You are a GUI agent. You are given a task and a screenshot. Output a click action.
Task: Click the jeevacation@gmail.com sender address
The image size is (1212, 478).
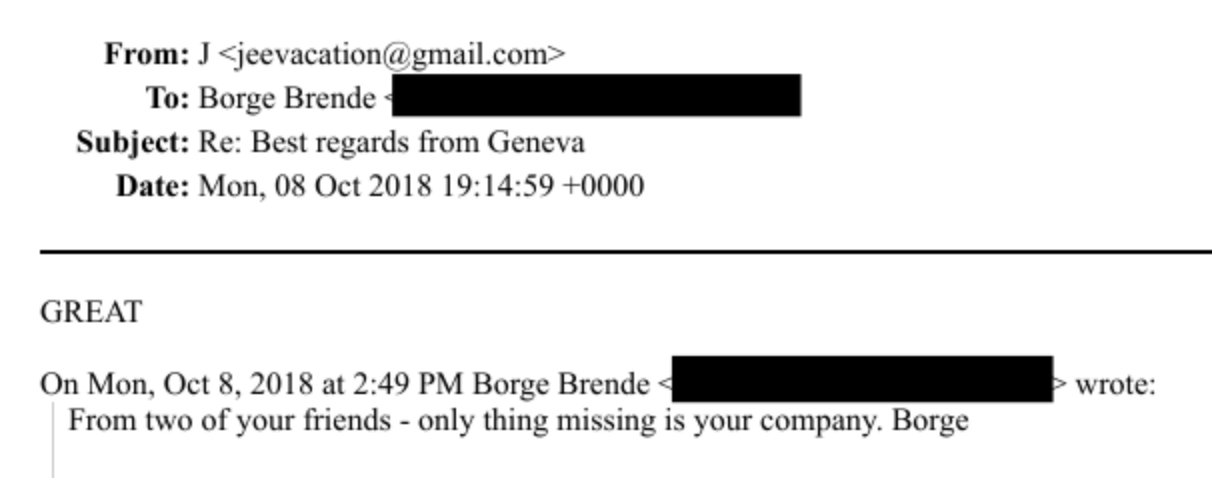tap(391, 54)
